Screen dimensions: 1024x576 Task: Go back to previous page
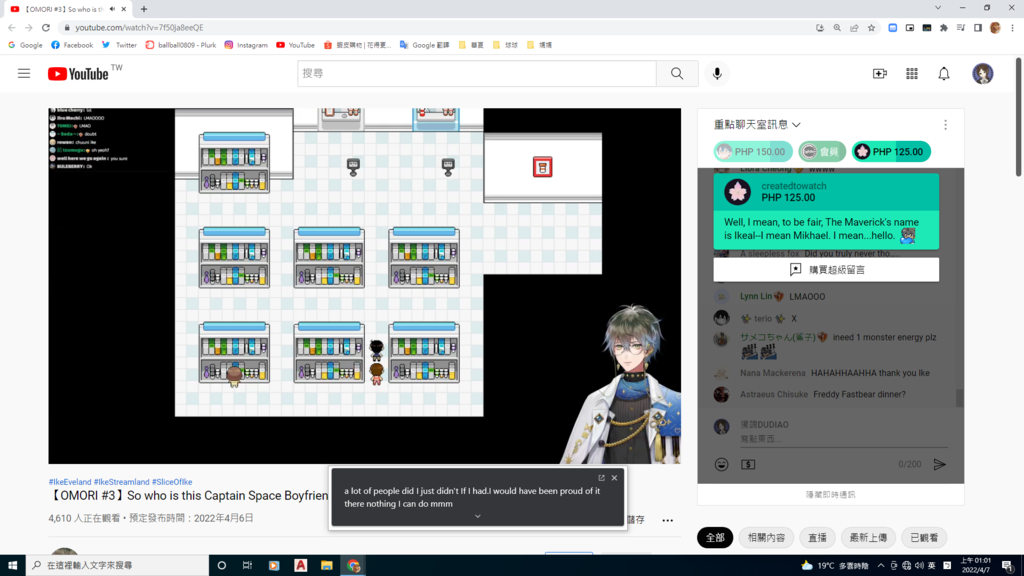point(12,27)
